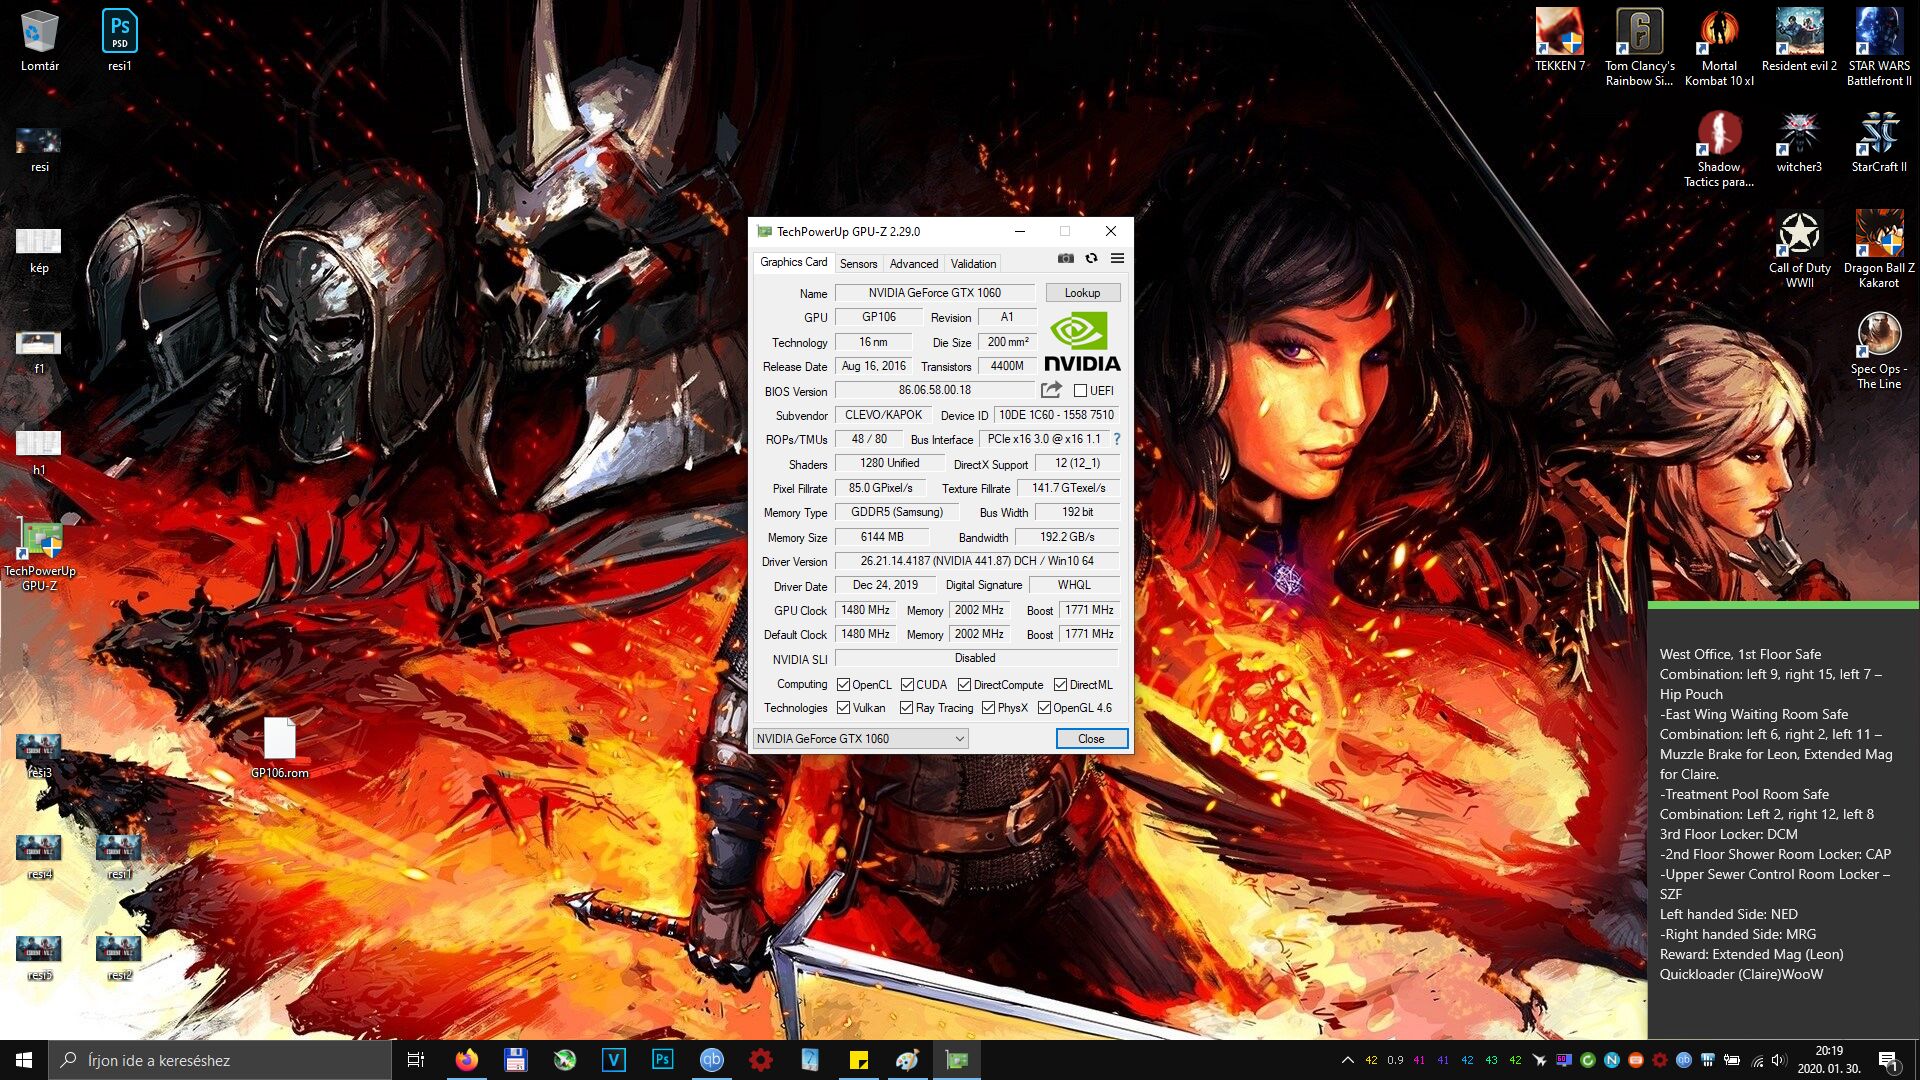This screenshot has width=1920, height=1080.
Task: Click the Windows taskbar search box
Action: pos(220,1060)
